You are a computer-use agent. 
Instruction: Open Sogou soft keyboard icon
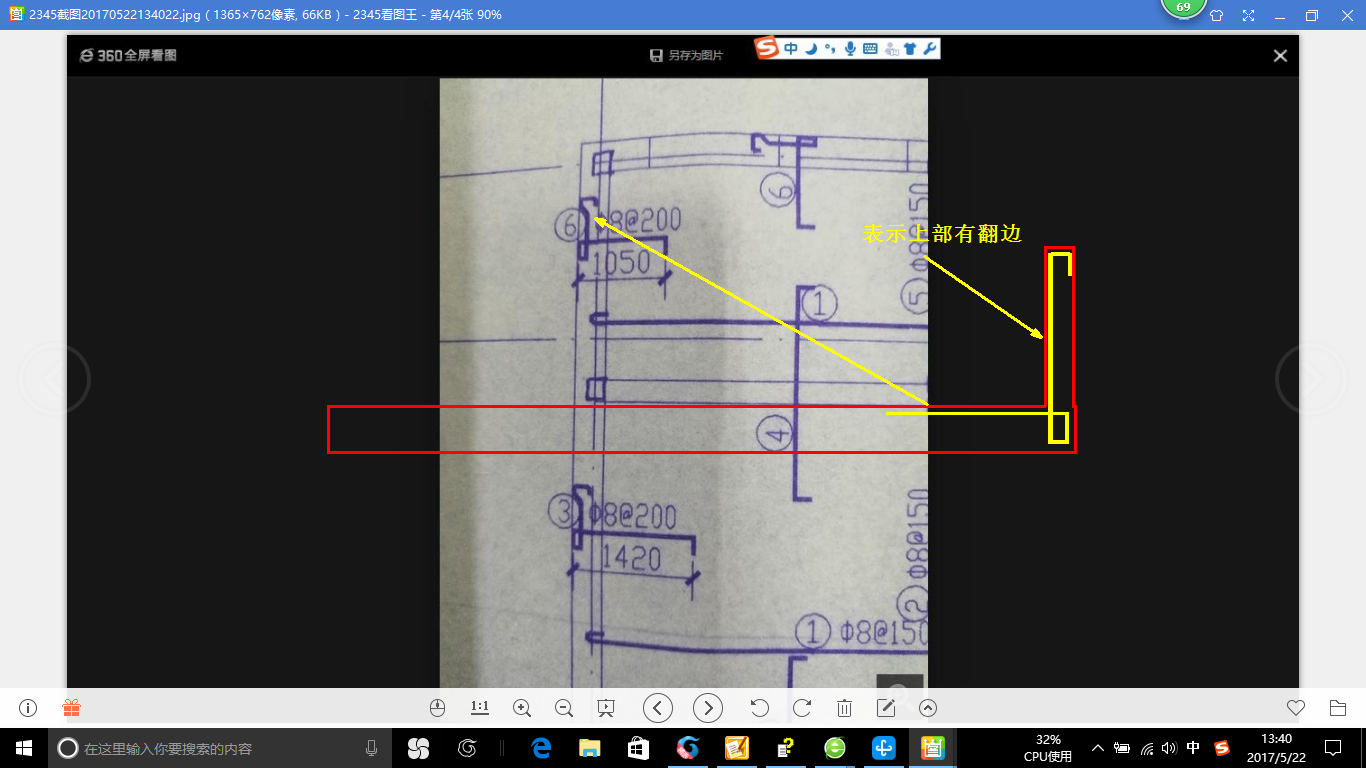[x=870, y=49]
